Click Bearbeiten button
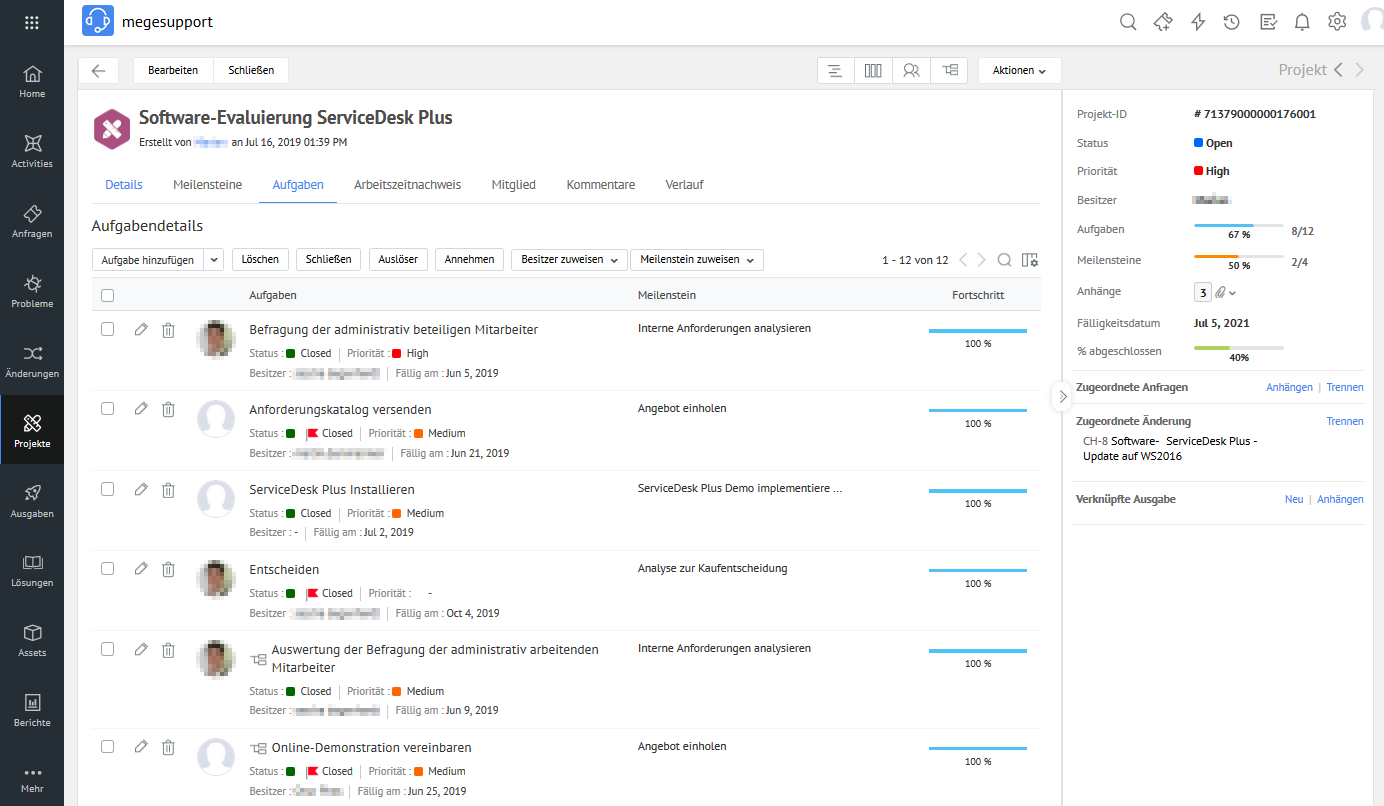 click(x=173, y=70)
